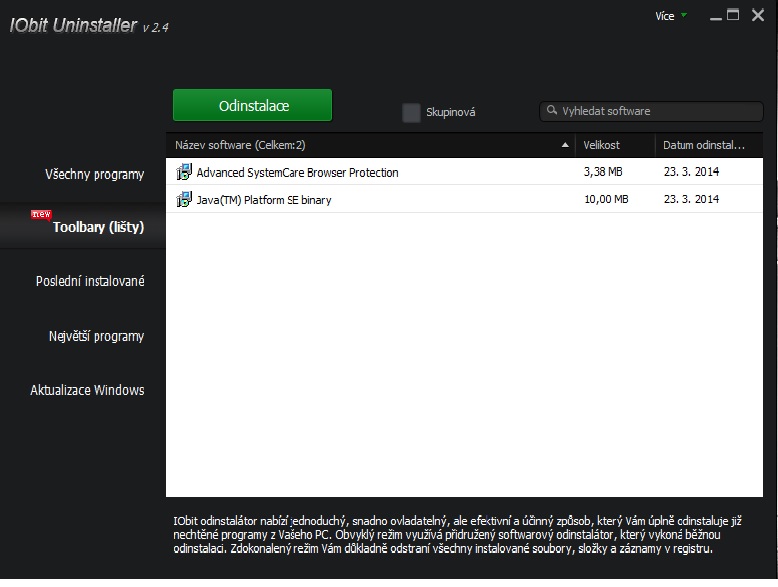This screenshot has height=587, width=778.
Task: Click the IObit Uninstaller v 2.4 title
Action: pyautogui.click(x=89, y=25)
